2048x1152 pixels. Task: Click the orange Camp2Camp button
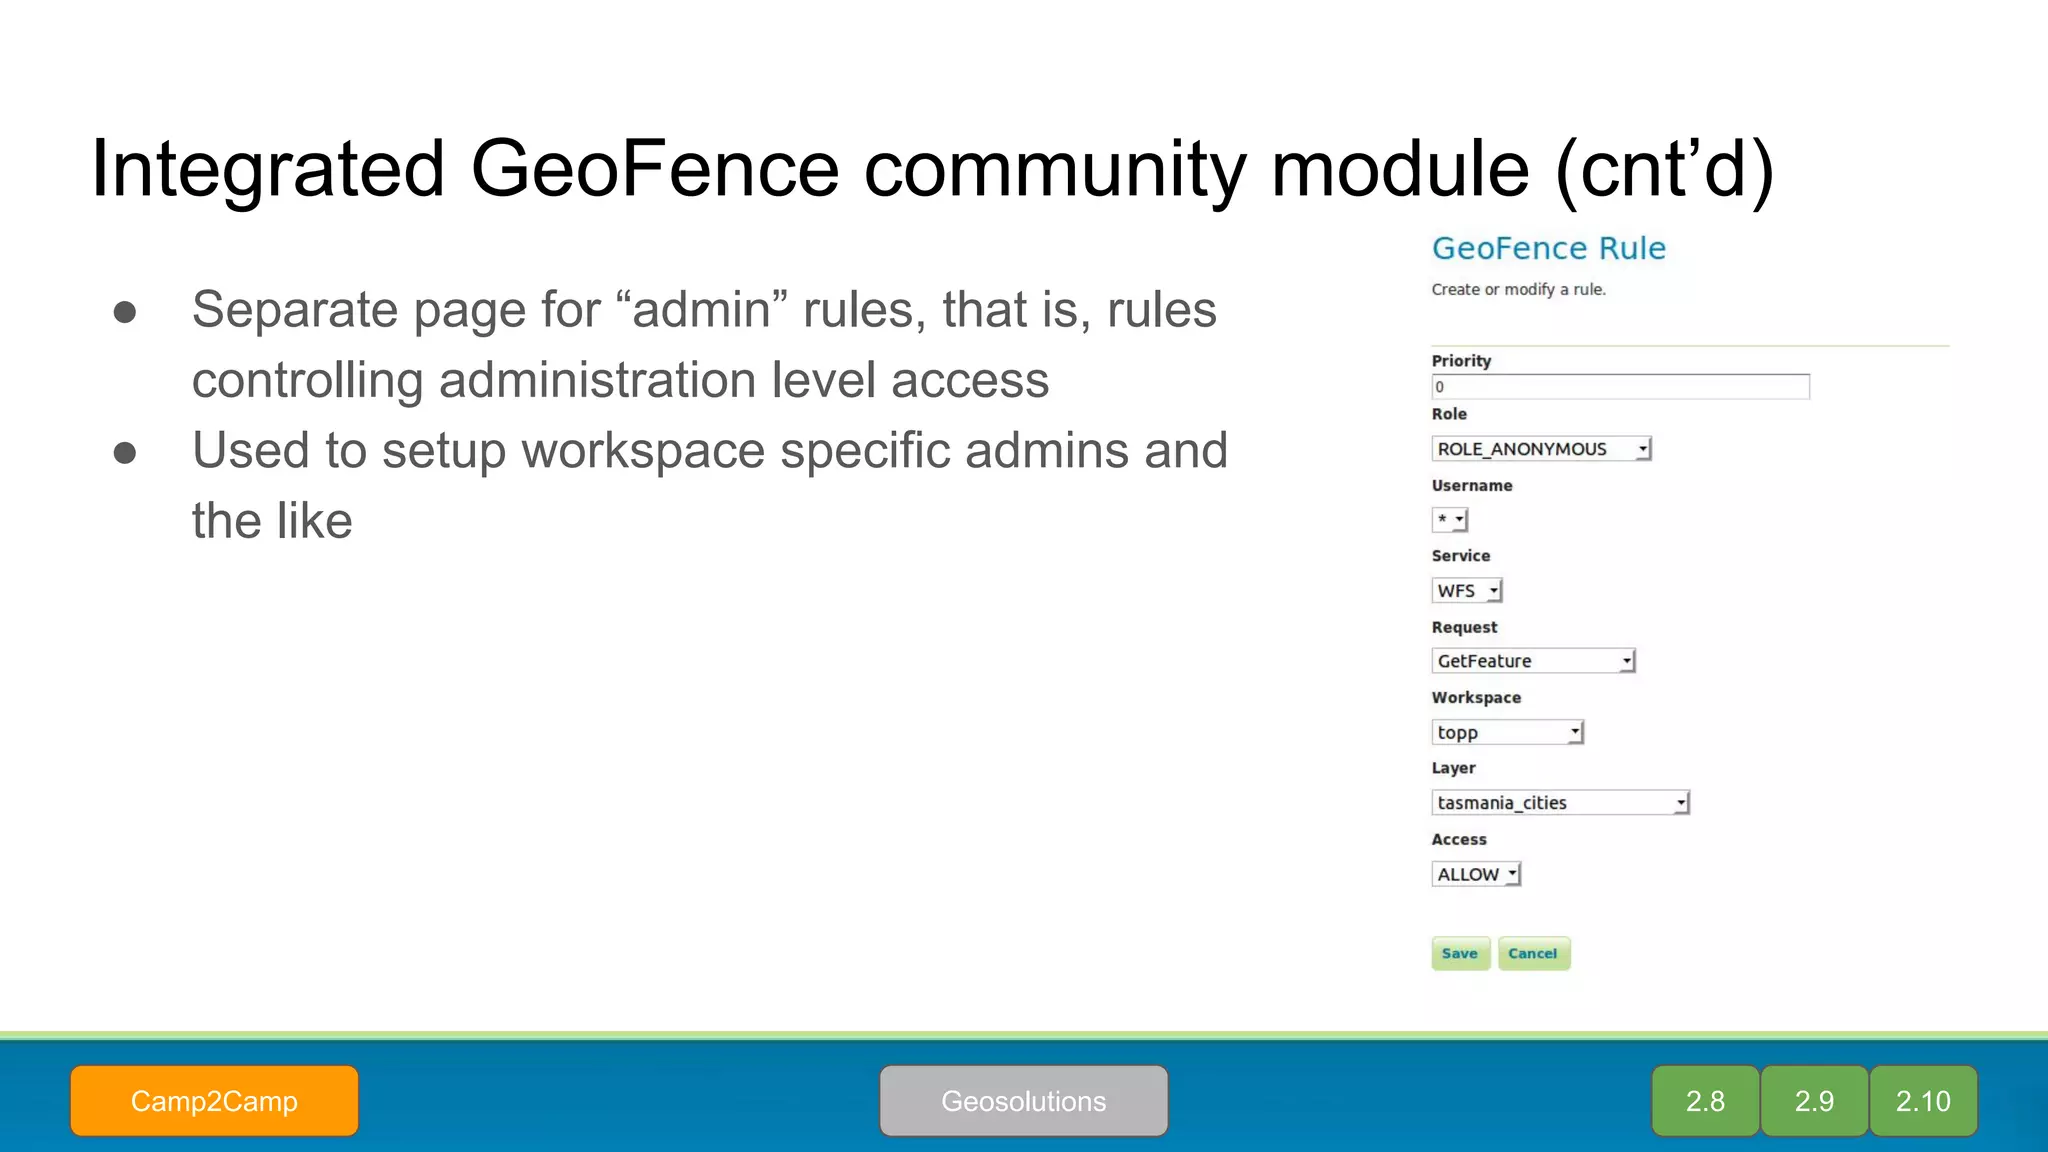pyautogui.click(x=214, y=1101)
